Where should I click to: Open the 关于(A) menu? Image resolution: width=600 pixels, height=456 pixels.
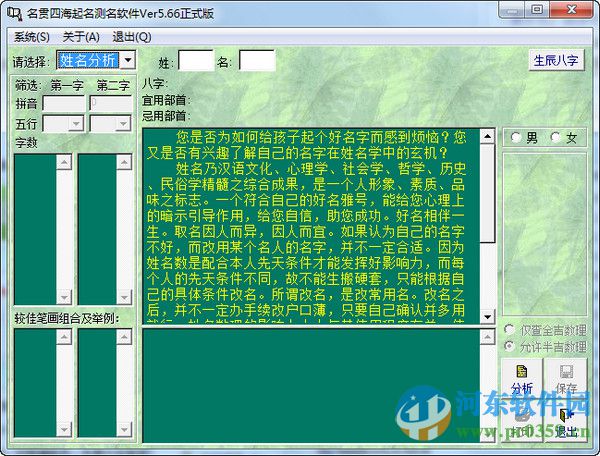tap(81, 37)
